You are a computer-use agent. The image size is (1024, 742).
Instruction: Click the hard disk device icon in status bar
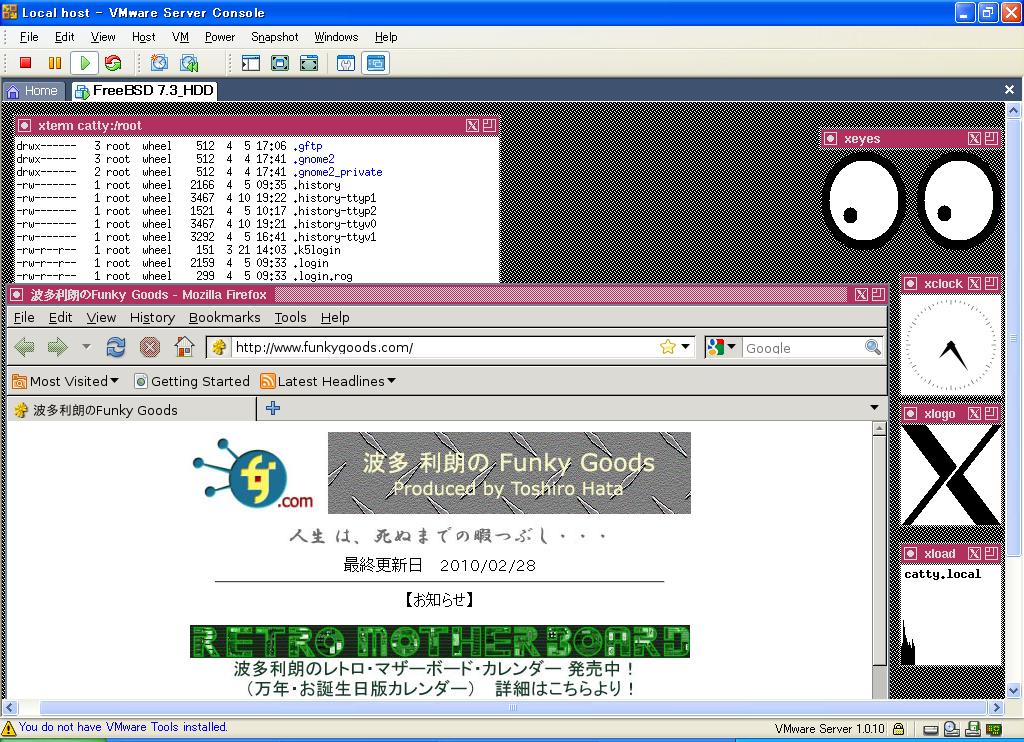(x=931, y=729)
